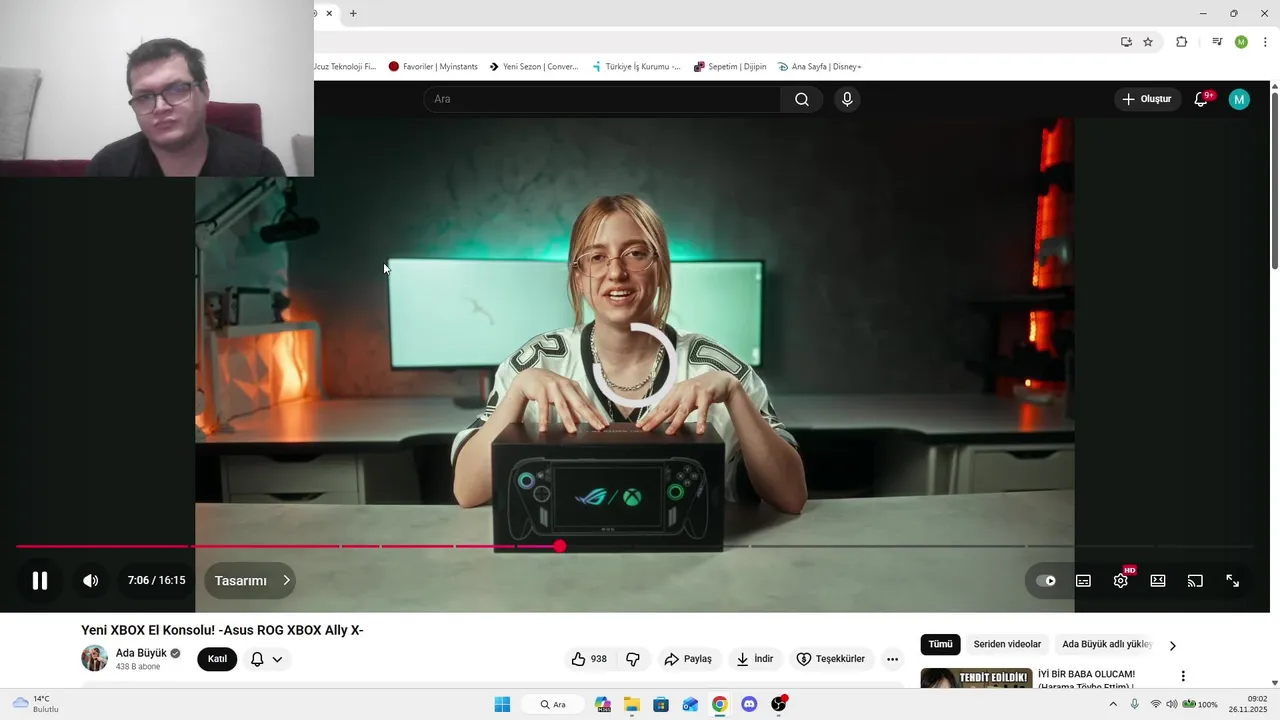
Task: Open YouTube notifications bell
Action: click(1202, 99)
